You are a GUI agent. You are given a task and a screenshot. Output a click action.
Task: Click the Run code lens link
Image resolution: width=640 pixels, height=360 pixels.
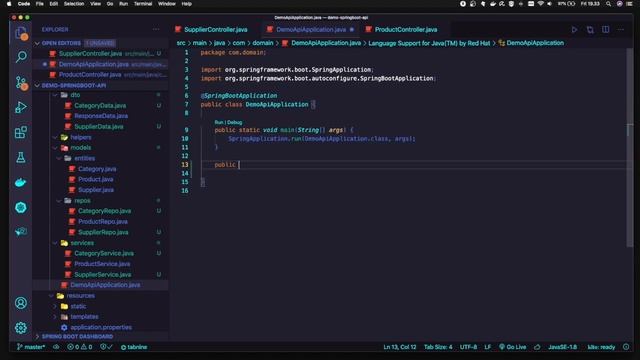[x=219, y=122]
